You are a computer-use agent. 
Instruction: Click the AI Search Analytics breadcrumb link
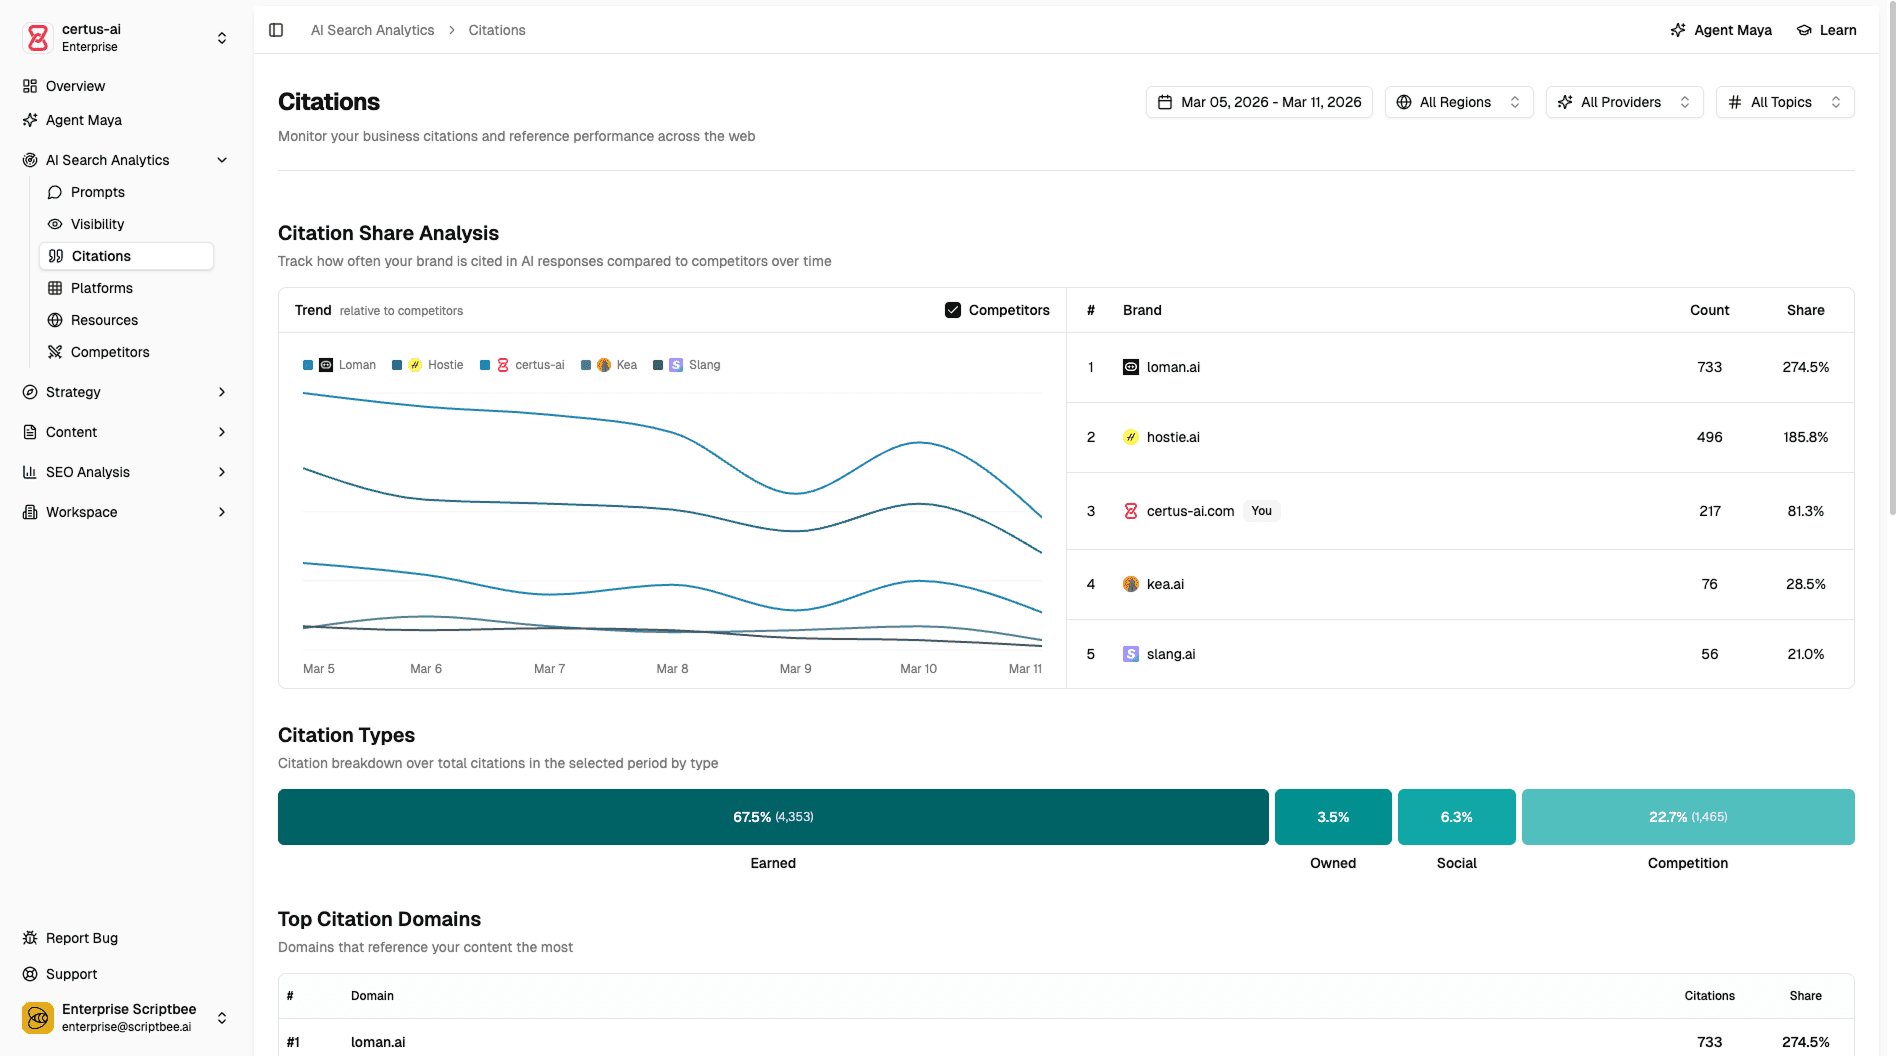point(372,30)
